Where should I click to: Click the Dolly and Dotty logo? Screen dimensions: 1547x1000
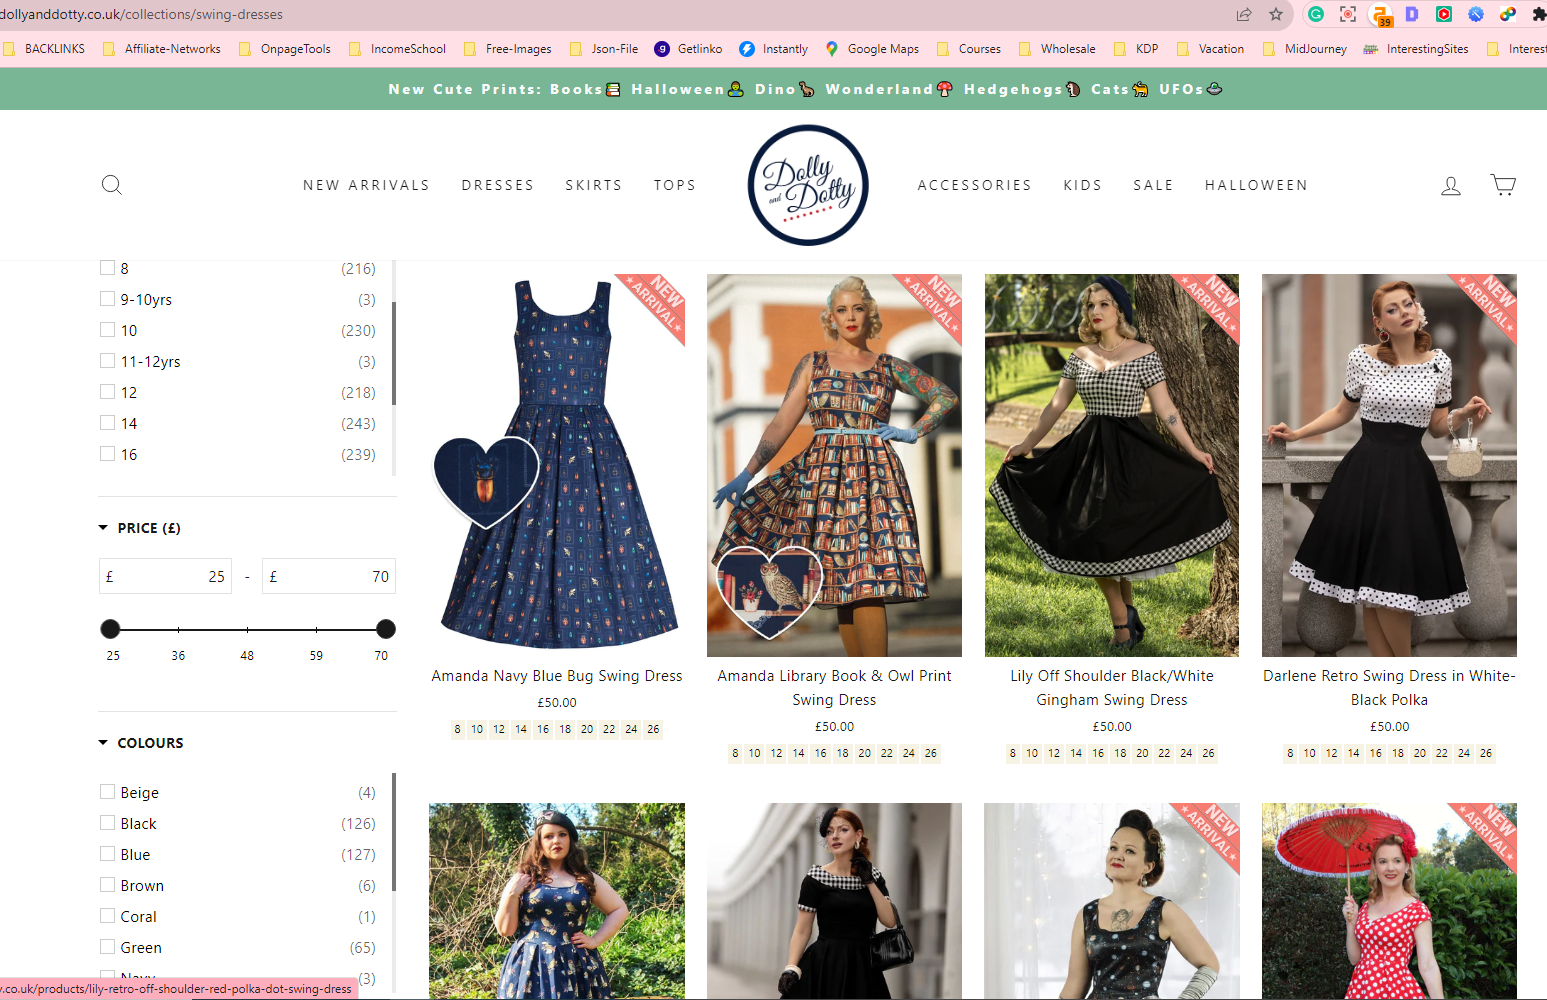[x=808, y=185]
